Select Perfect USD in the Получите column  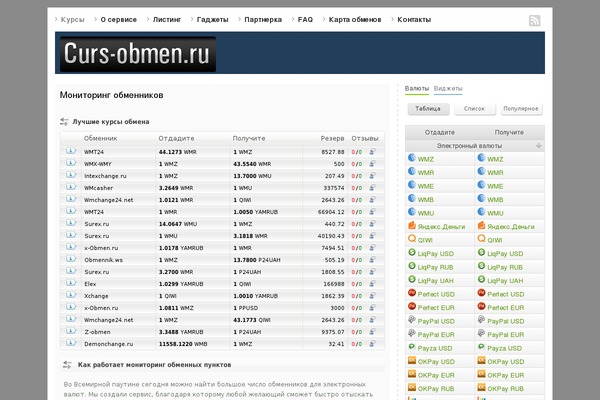(505, 294)
